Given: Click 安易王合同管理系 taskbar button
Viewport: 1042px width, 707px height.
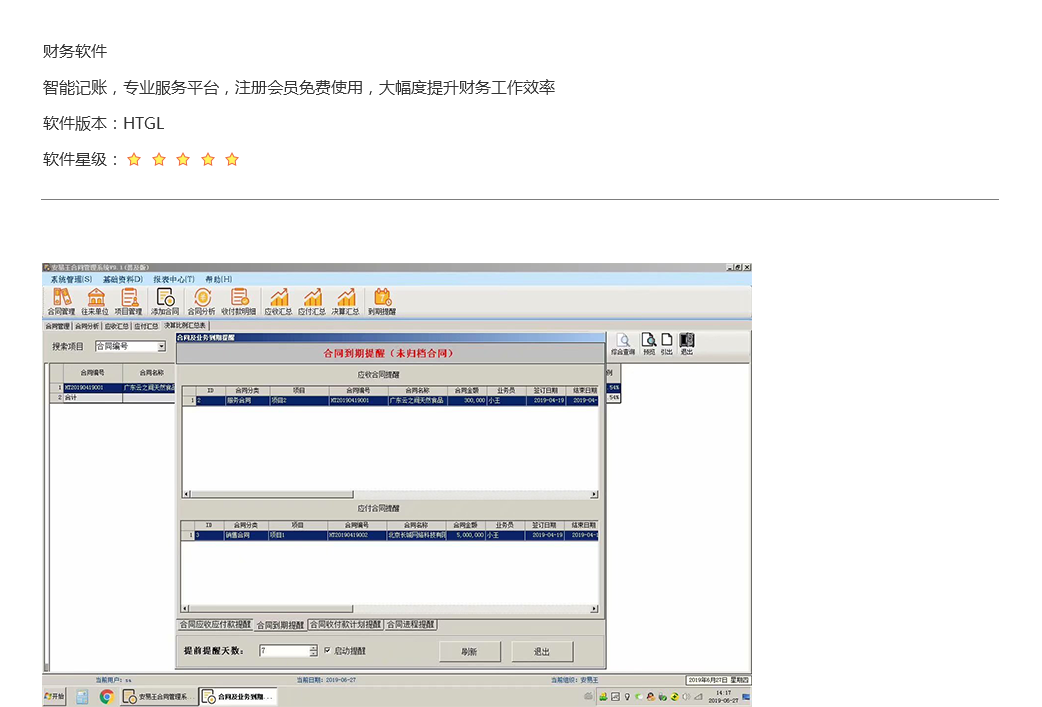Looking at the screenshot, I should pos(159,696).
